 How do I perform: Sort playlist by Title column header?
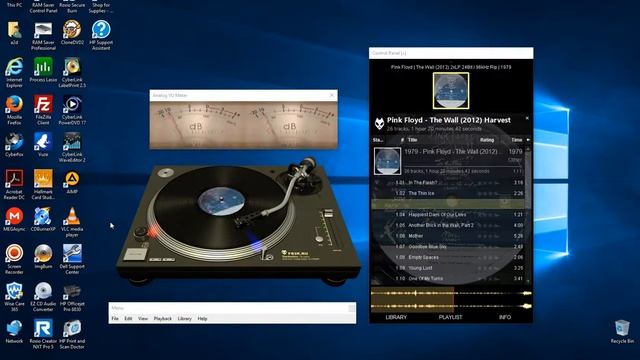pyautogui.click(x=413, y=140)
